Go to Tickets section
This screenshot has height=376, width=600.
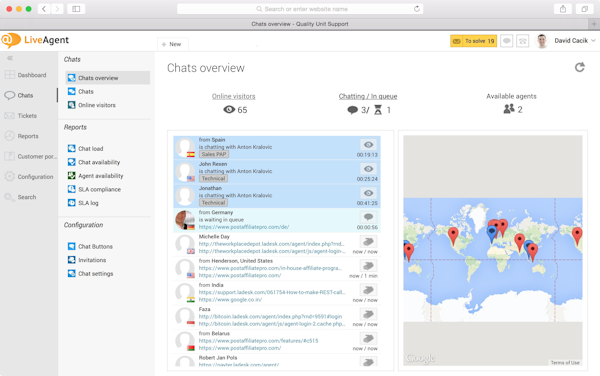click(x=21, y=116)
